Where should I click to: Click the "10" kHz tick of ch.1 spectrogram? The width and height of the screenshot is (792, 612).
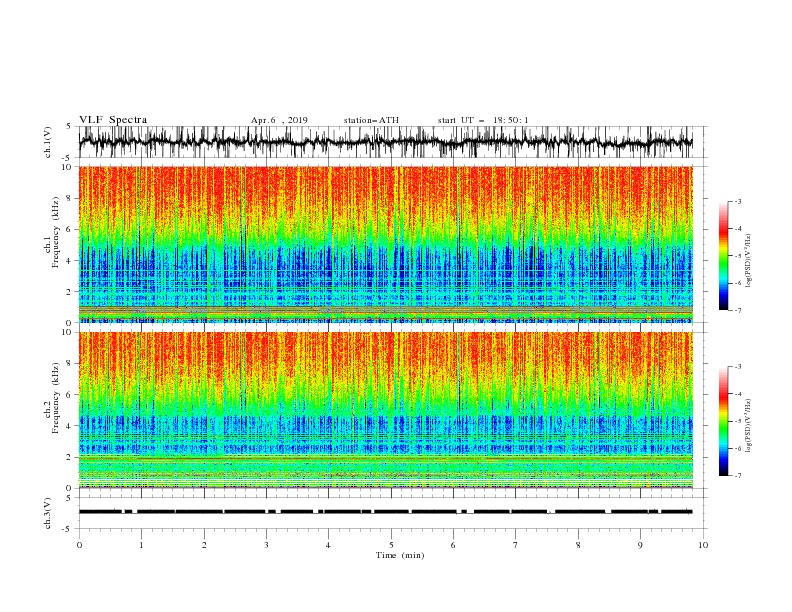coord(69,167)
